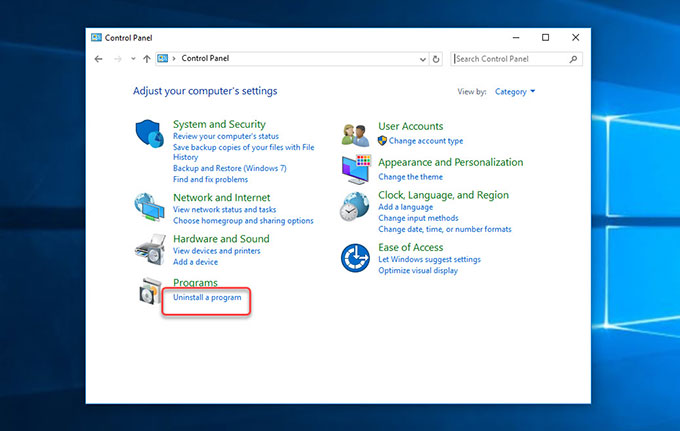This screenshot has height=431, width=680.
Task: Open Find and fix problems
Action: pos(210,180)
